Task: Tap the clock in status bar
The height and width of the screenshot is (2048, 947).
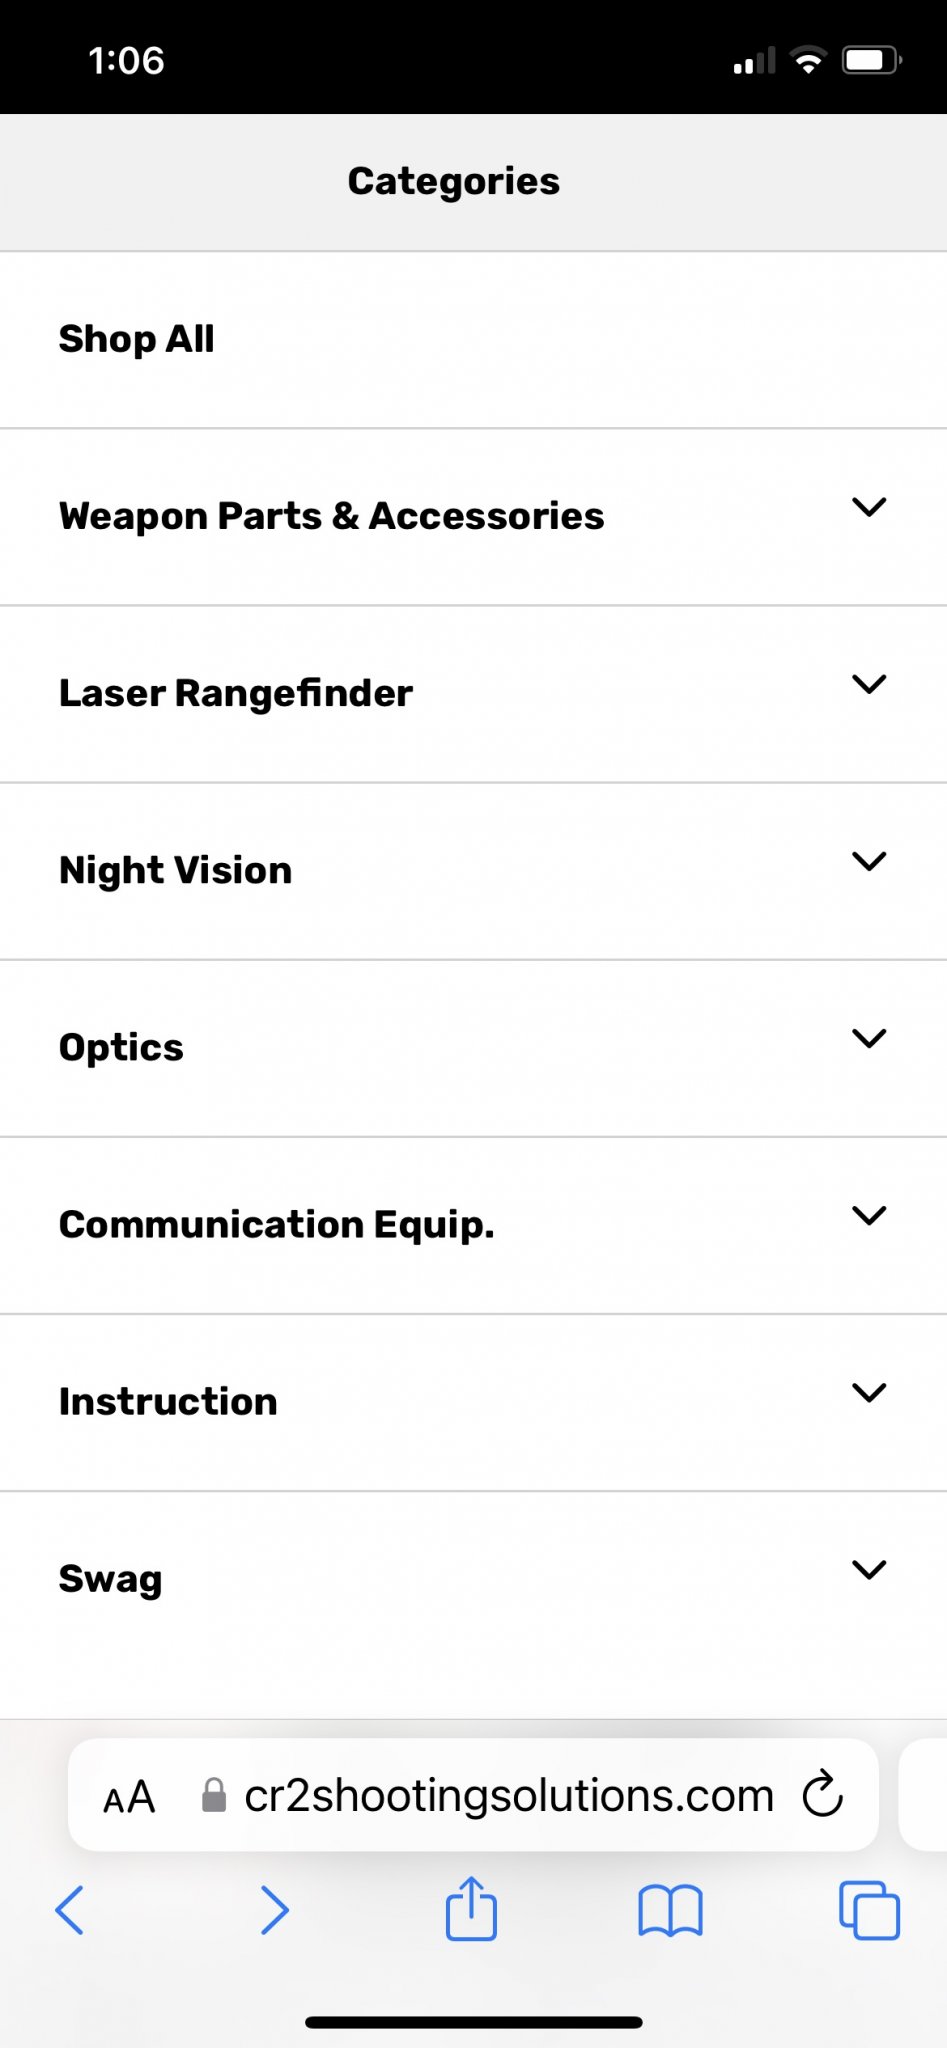Action: 126,61
